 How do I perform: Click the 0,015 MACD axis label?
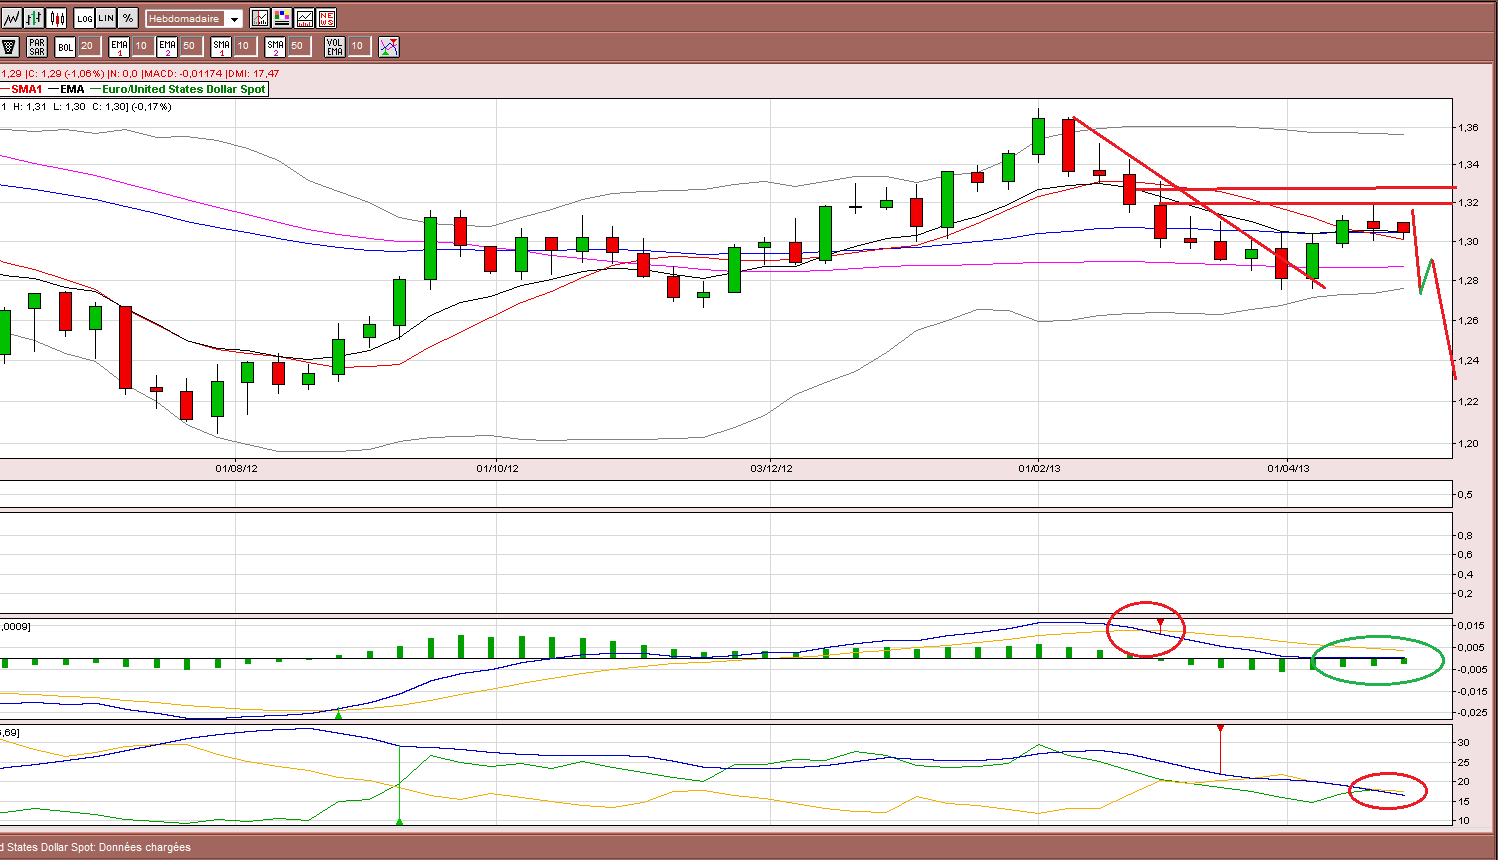1471,626
